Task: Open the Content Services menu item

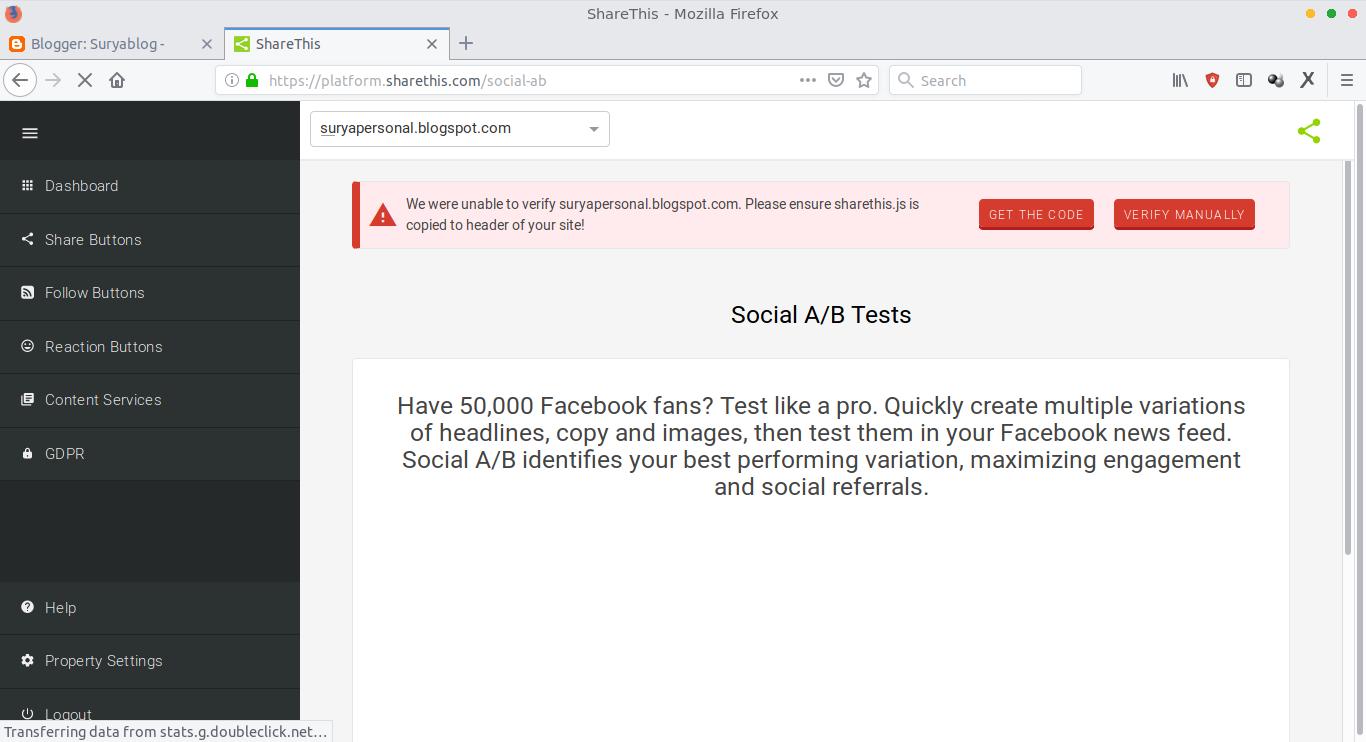Action: click(150, 400)
